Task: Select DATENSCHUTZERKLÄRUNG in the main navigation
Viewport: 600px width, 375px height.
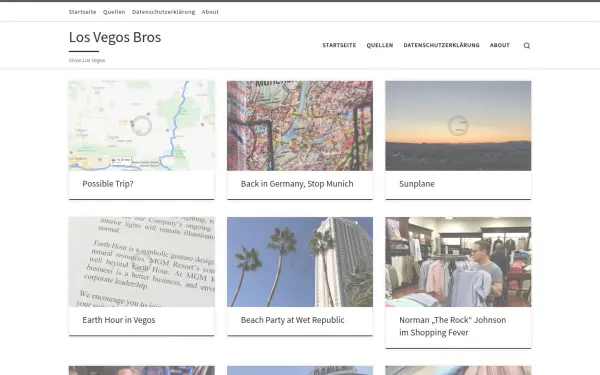Action: pyautogui.click(x=441, y=45)
